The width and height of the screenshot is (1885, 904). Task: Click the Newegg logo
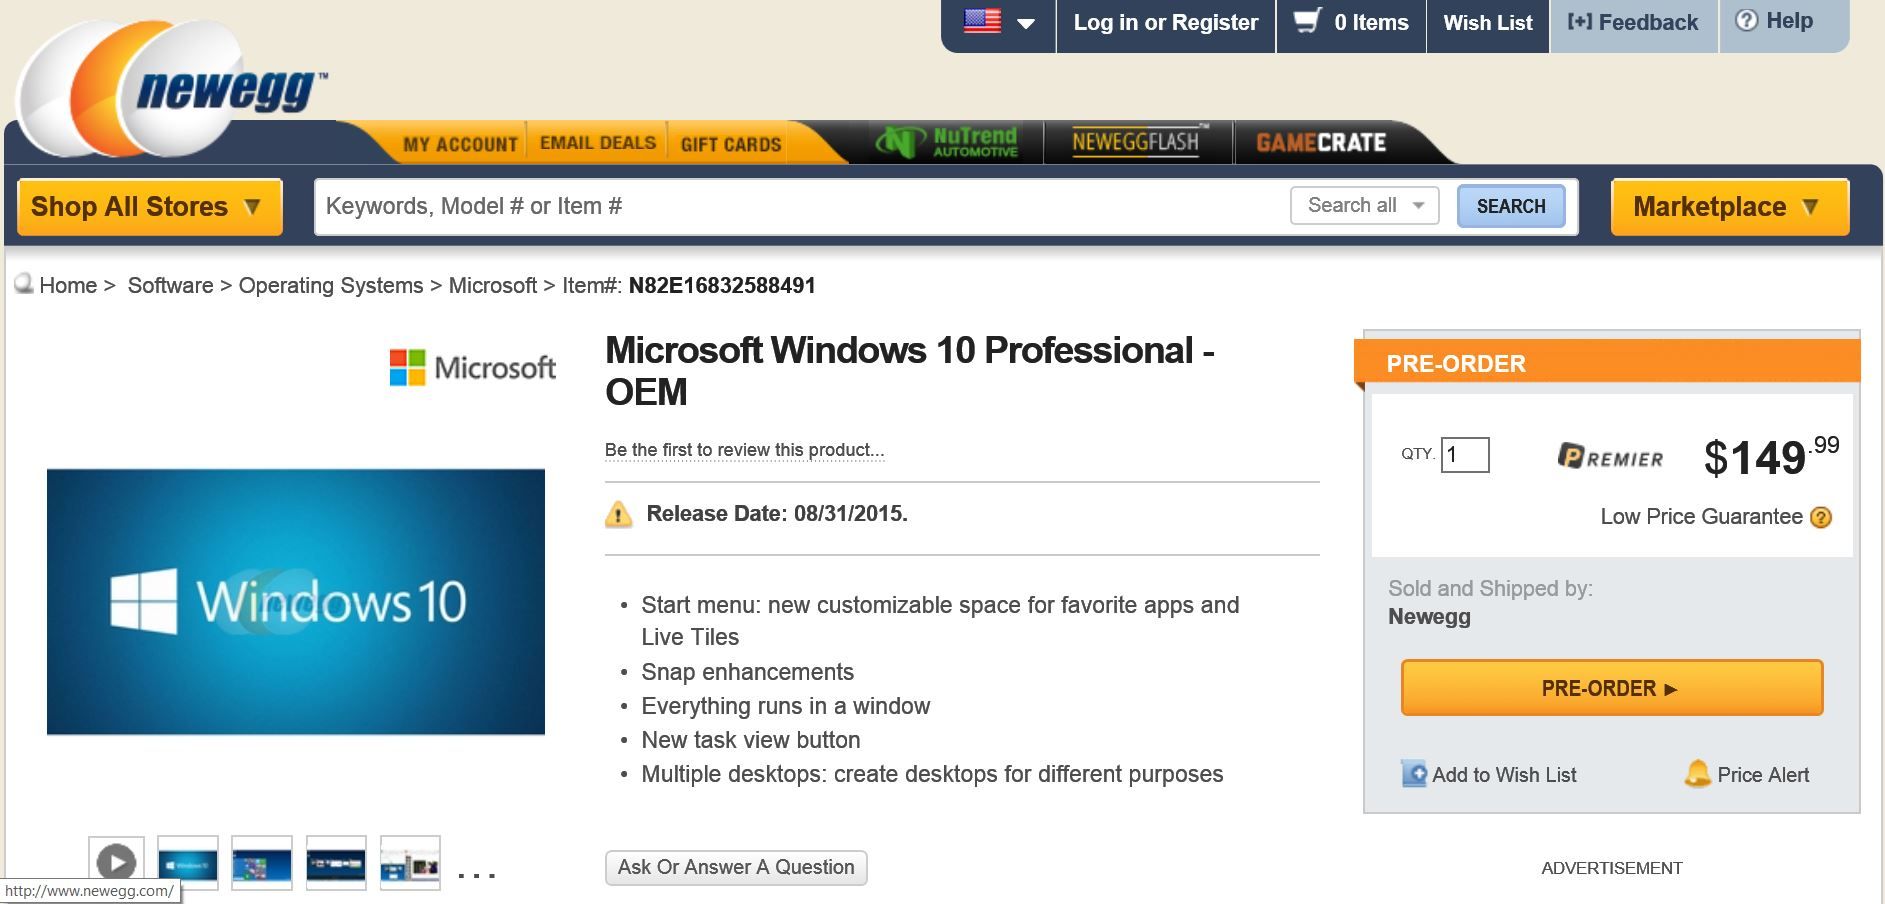tap(170, 90)
